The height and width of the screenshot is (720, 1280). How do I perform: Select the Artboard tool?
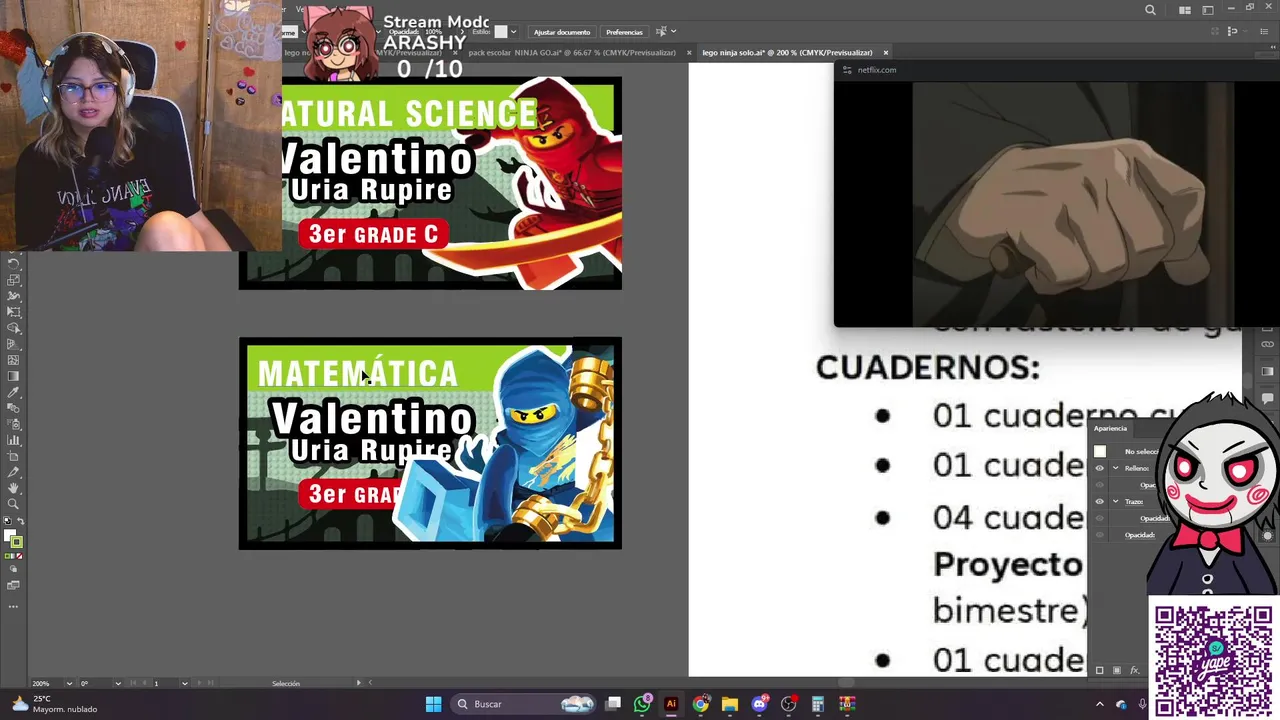14,456
